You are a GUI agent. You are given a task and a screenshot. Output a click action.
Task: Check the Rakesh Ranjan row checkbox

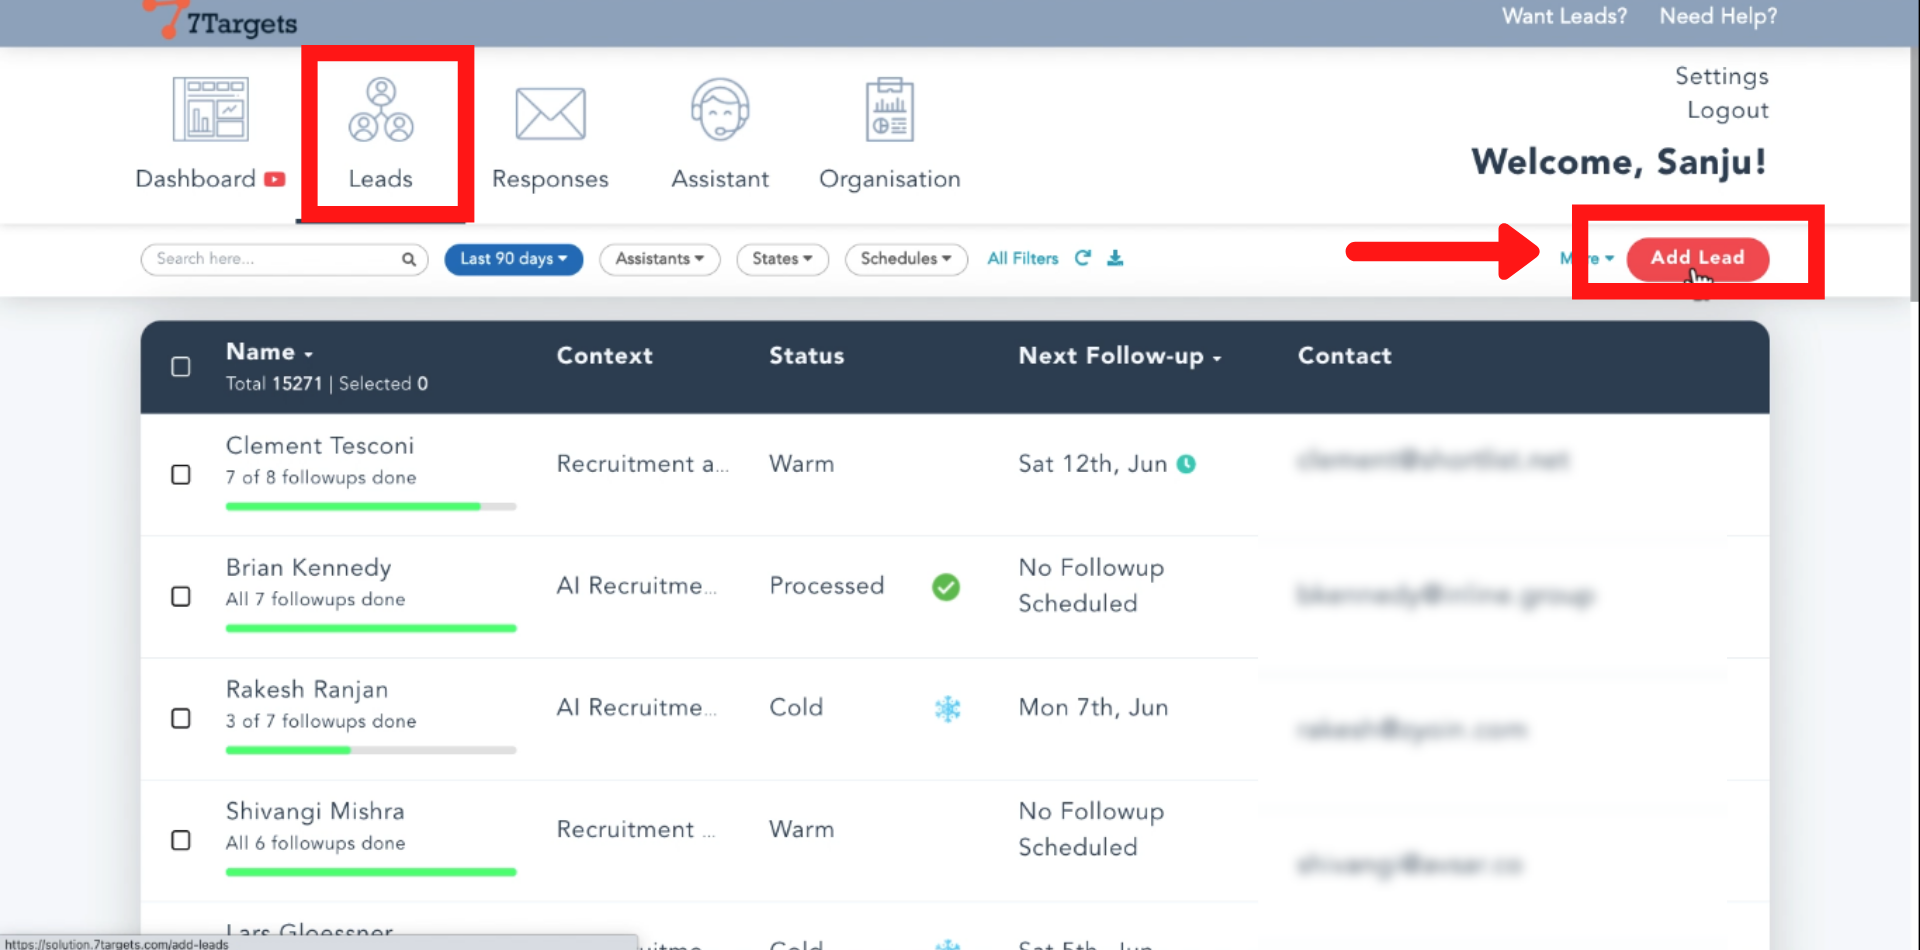[181, 719]
